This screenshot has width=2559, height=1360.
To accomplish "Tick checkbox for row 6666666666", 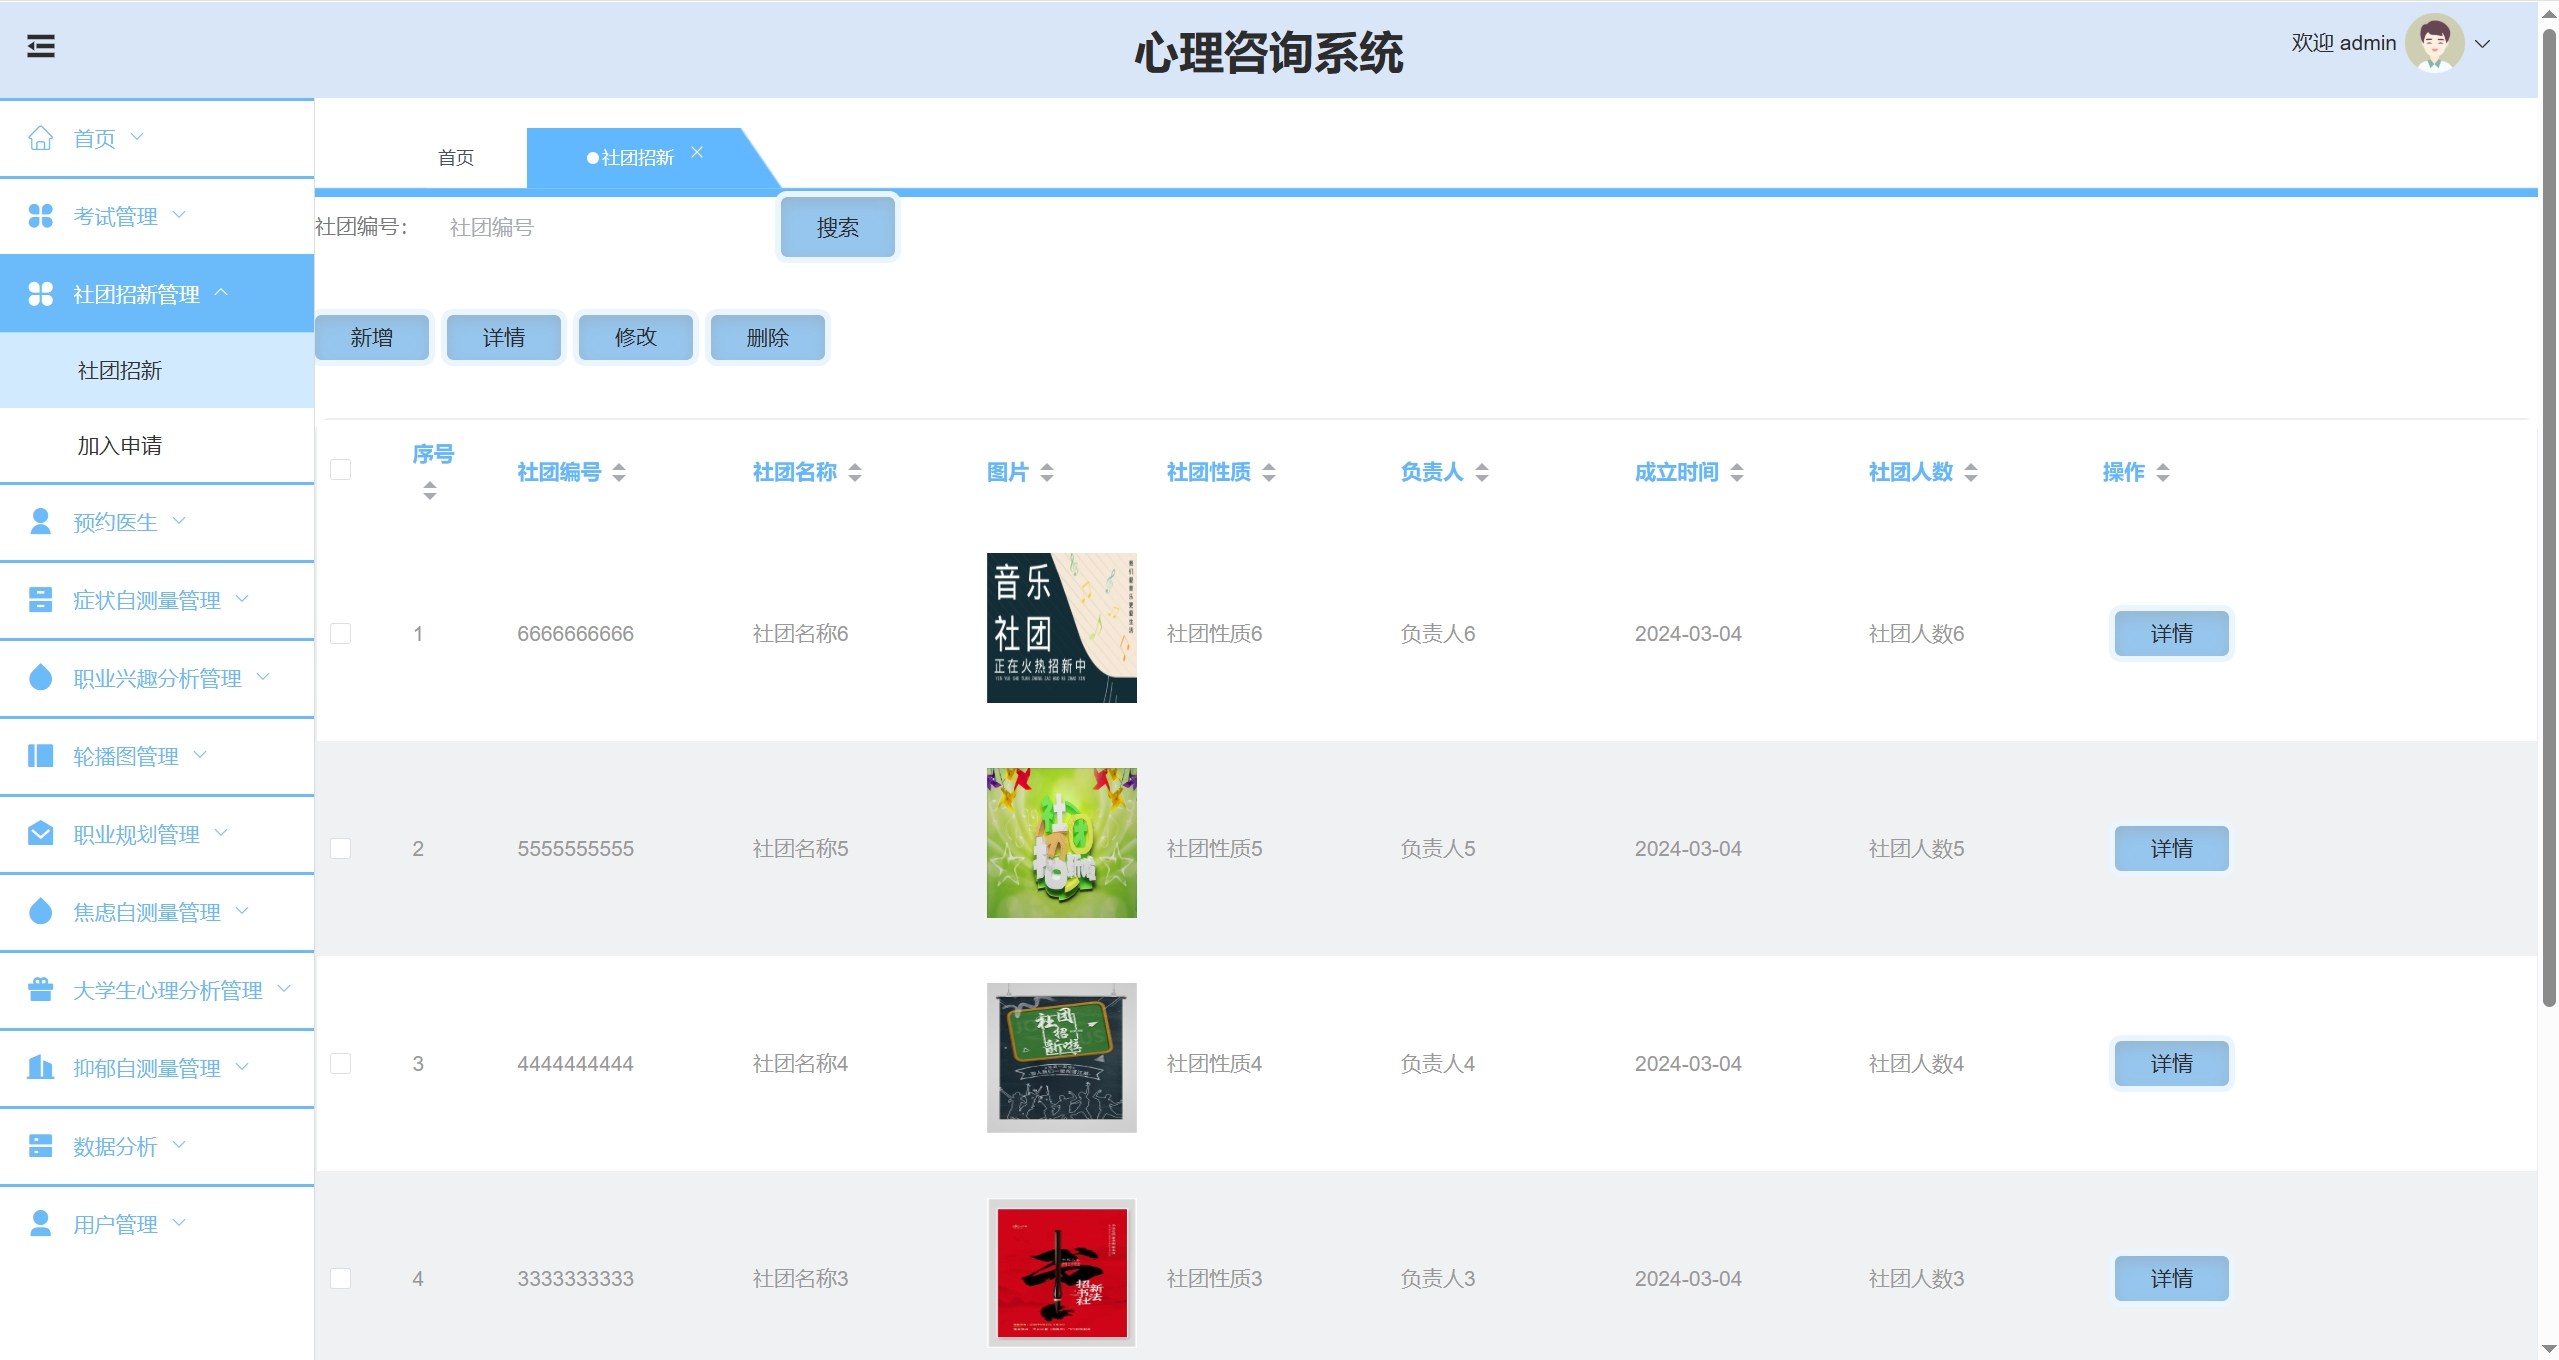I will point(341,634).
